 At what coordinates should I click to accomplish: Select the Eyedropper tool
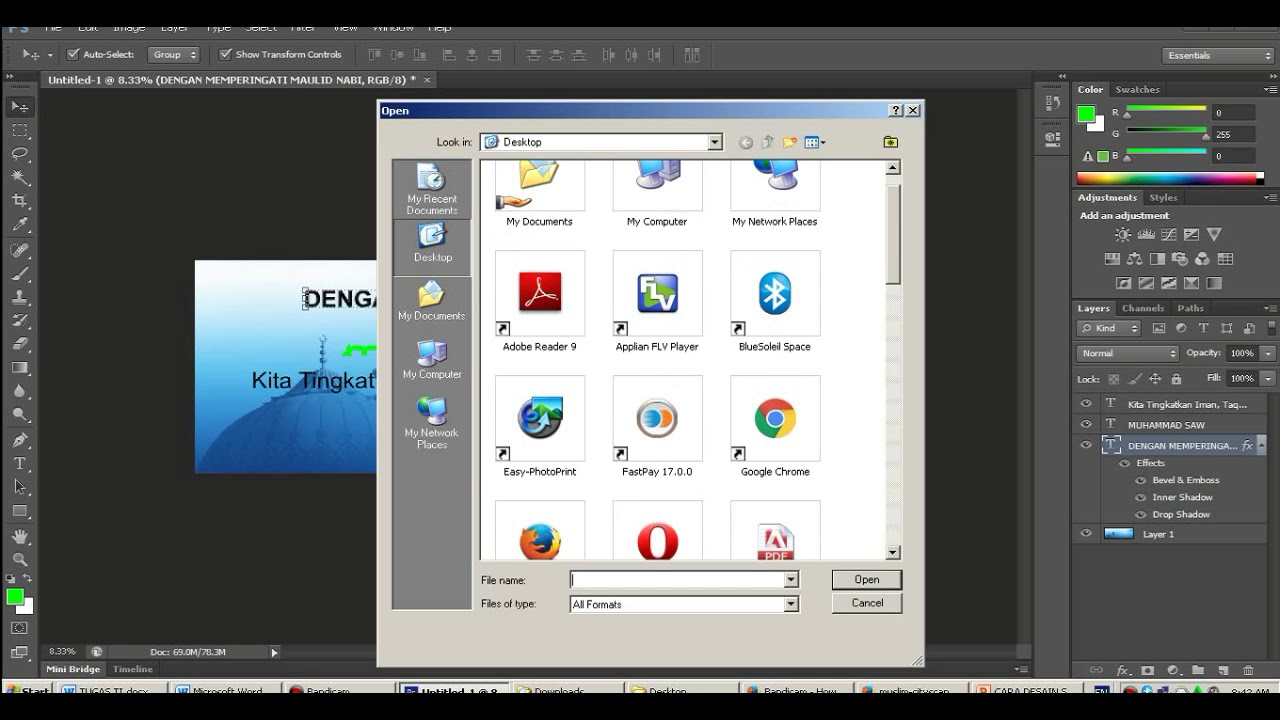point(20,225)
